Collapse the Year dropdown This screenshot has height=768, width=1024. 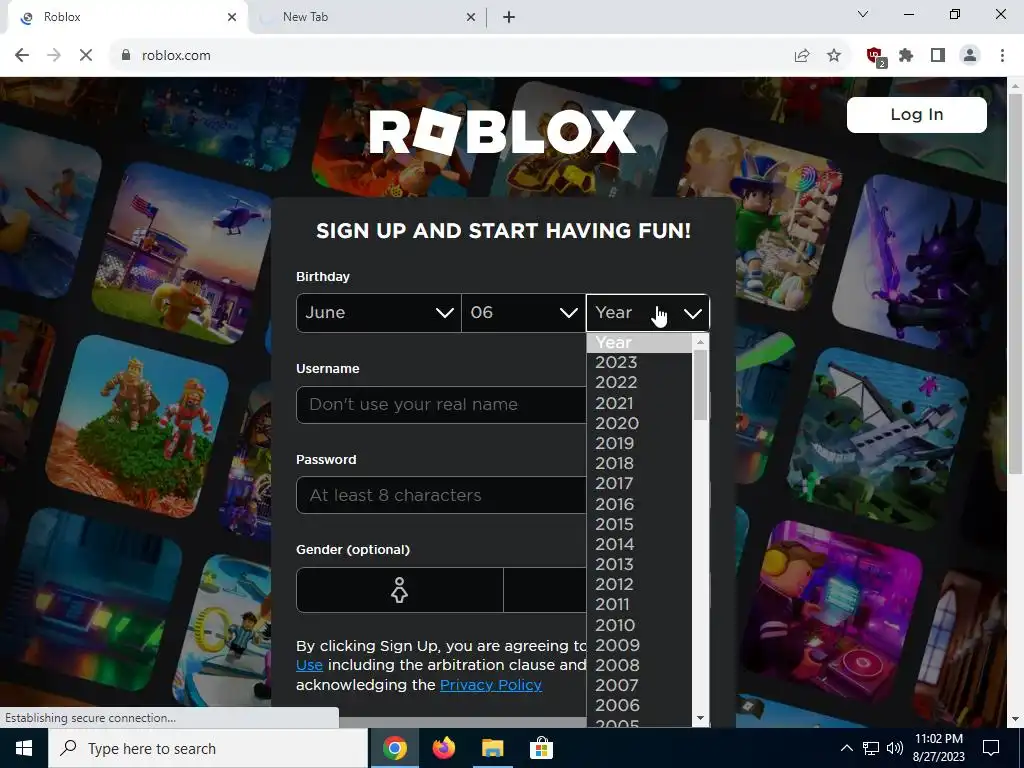(x=647, y=313)
